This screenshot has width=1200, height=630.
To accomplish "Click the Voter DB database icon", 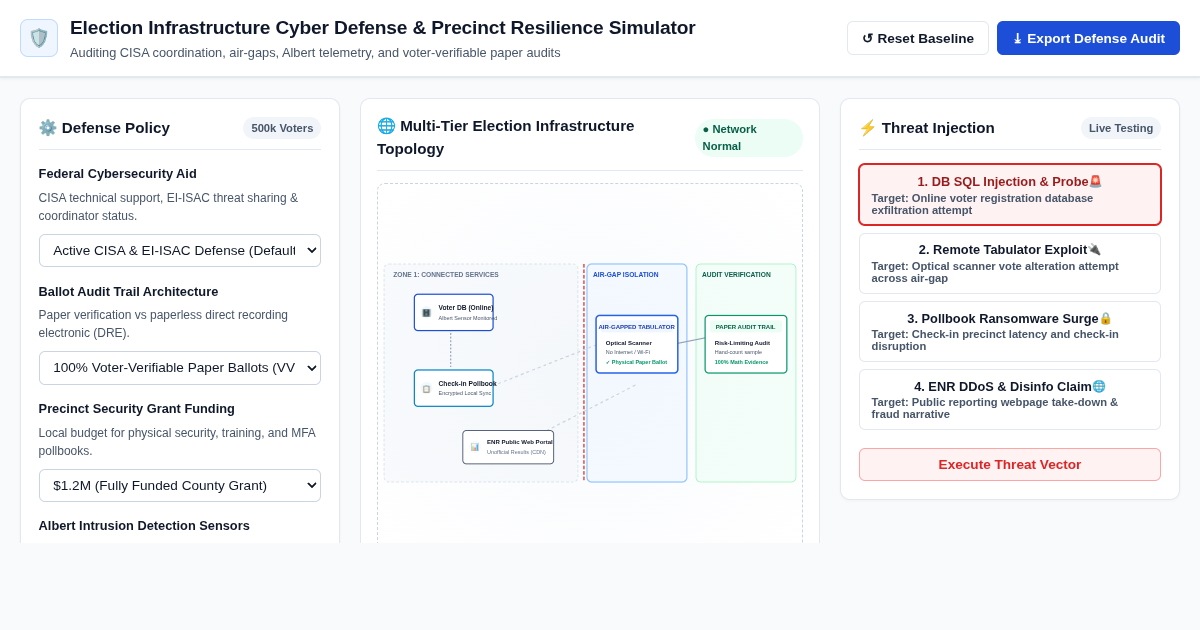I will pos(426,313).
